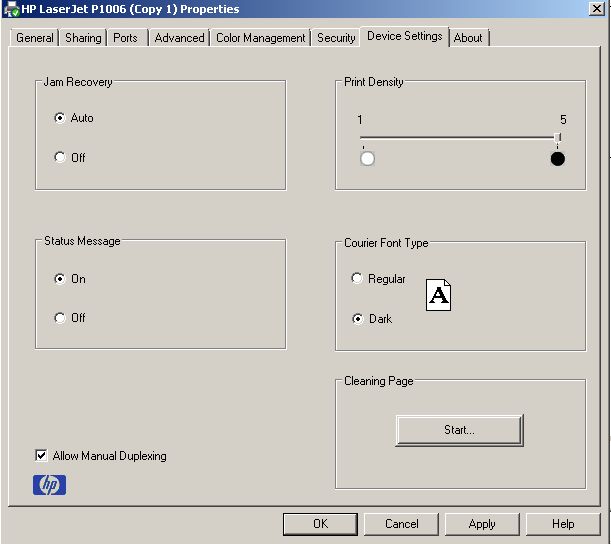Close the Properties dialog window
Viewport: 611px width, 544px height.
tap(597, 9)
